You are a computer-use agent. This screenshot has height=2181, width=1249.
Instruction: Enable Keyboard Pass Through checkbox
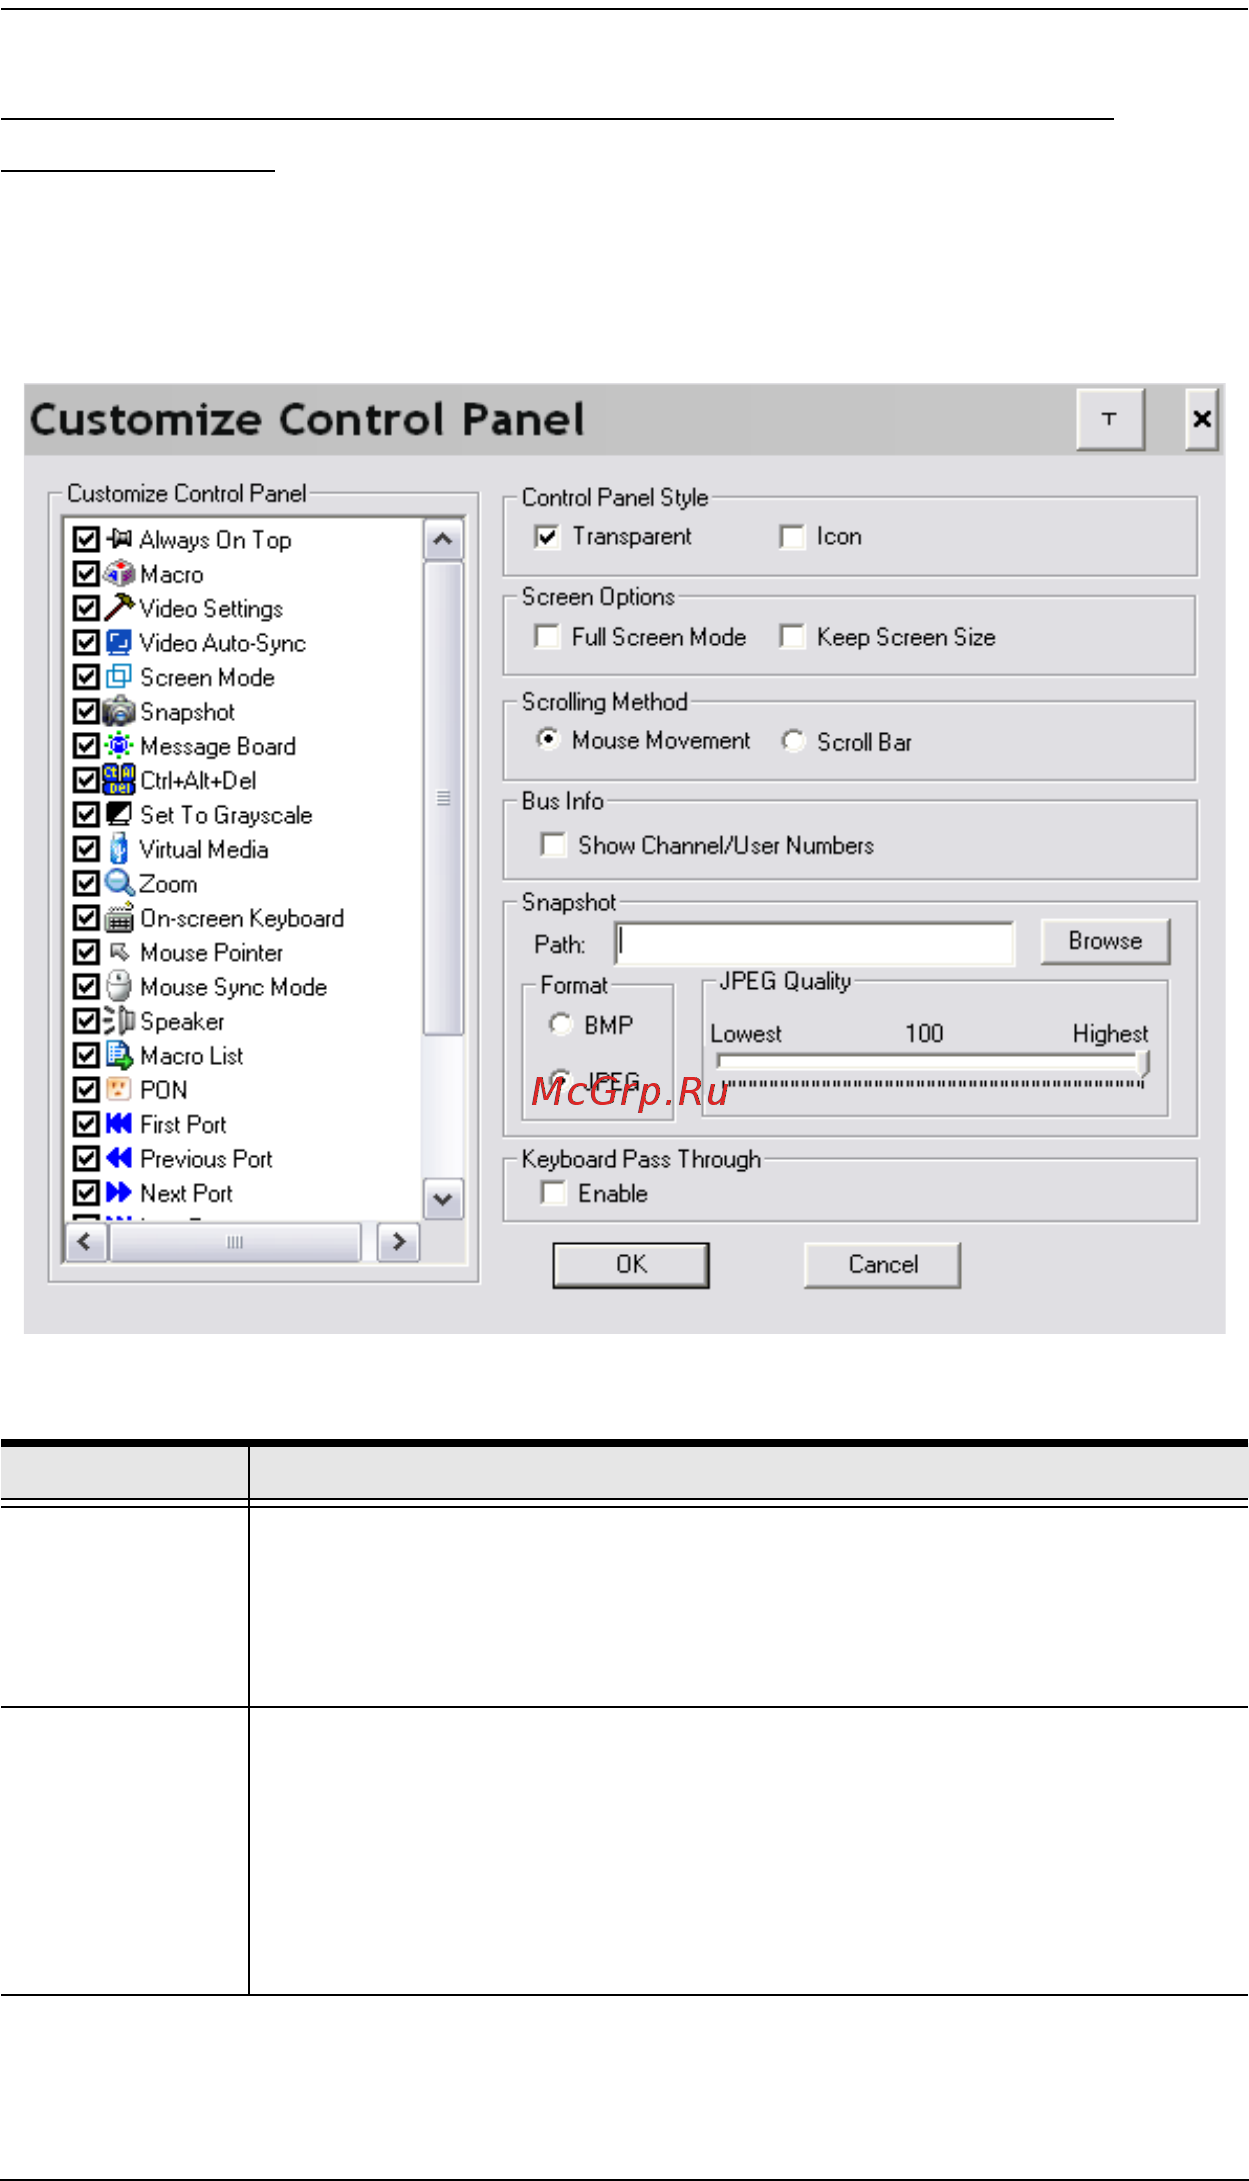(x=553, y=1193)
